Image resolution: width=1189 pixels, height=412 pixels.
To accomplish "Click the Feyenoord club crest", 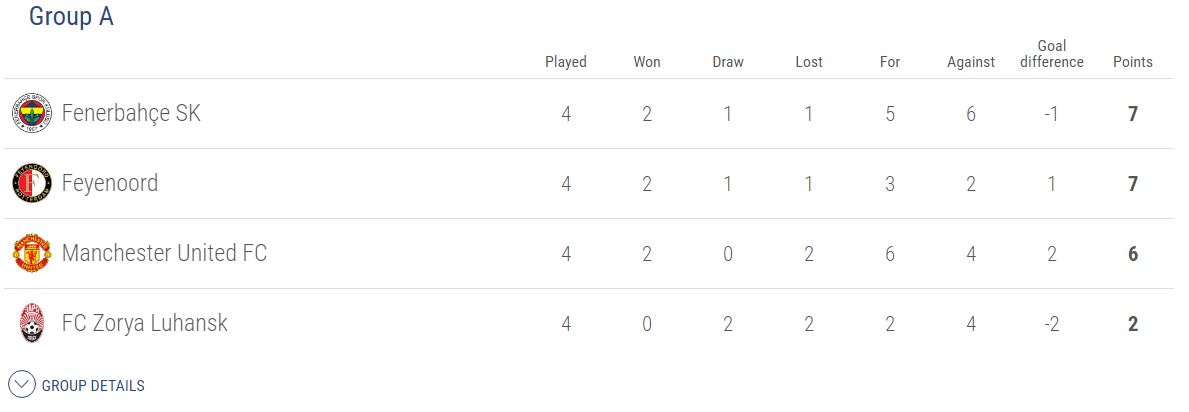I will pyautogui.click(x=31, y=184).
